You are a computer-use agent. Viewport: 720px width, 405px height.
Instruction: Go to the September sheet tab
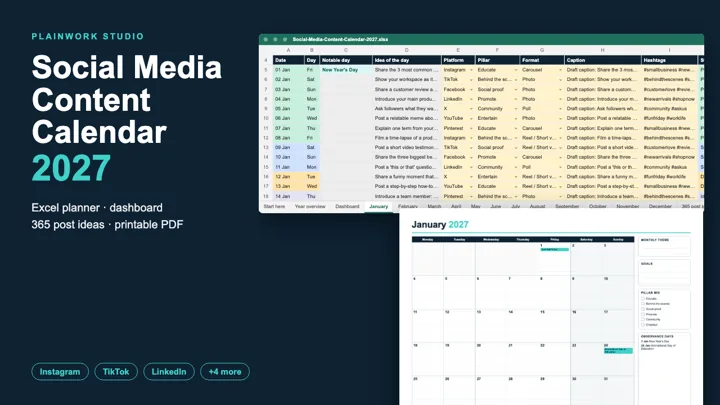[x=567, y=207]
